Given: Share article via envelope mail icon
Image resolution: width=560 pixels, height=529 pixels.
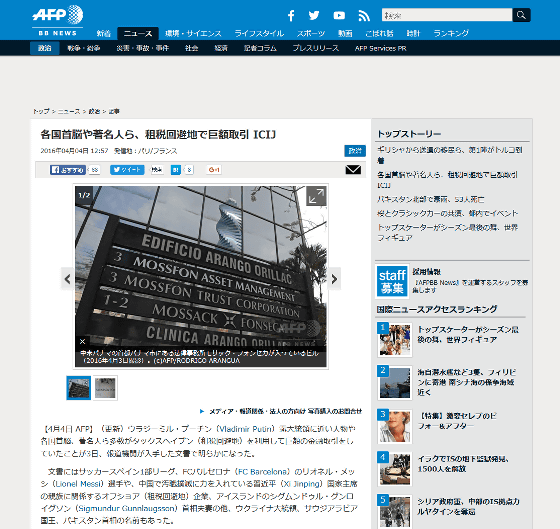Looking at the screenshot, I should (353, 169).
